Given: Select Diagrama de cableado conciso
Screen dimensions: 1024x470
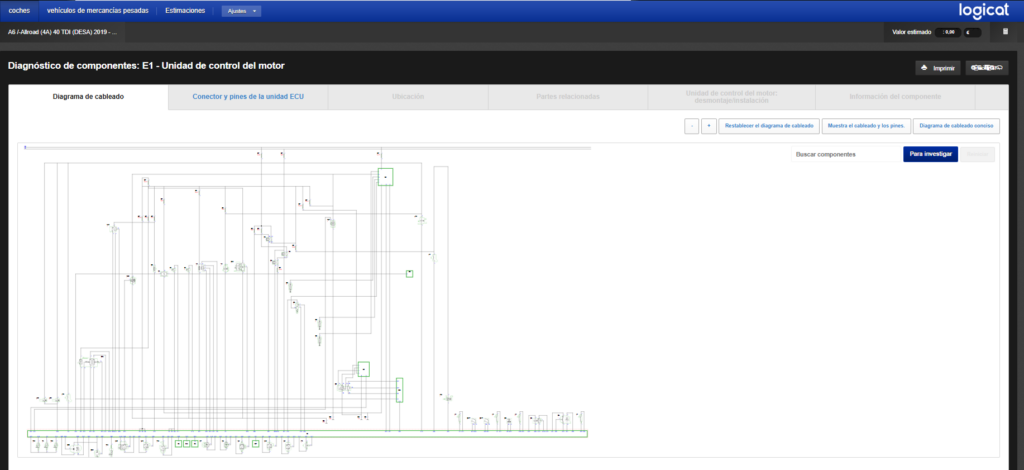Looking at the screenshot, I should point(956,126).
